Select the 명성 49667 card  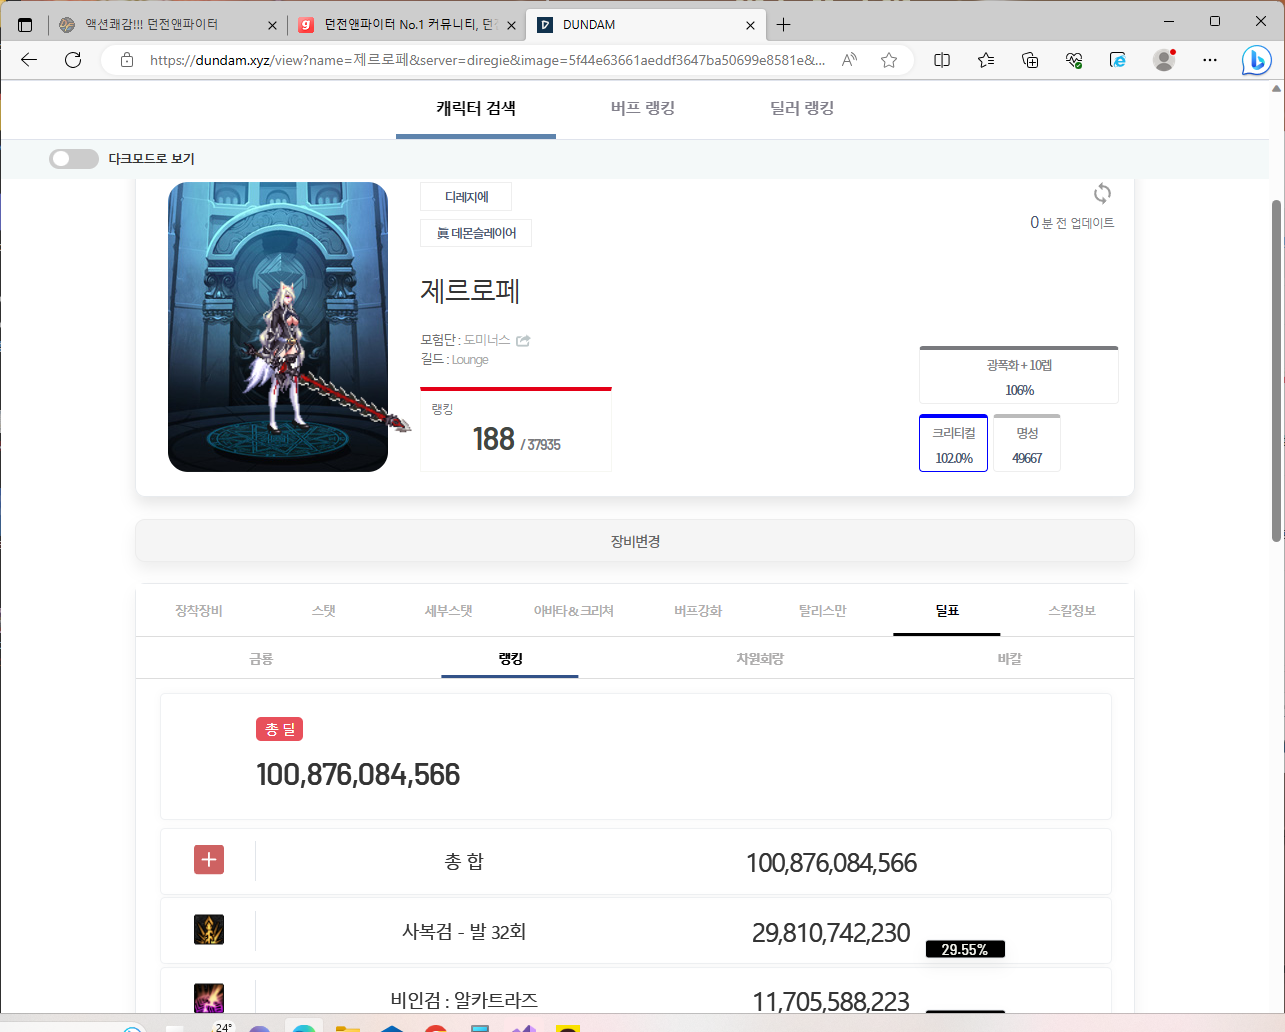point(1027,443)
